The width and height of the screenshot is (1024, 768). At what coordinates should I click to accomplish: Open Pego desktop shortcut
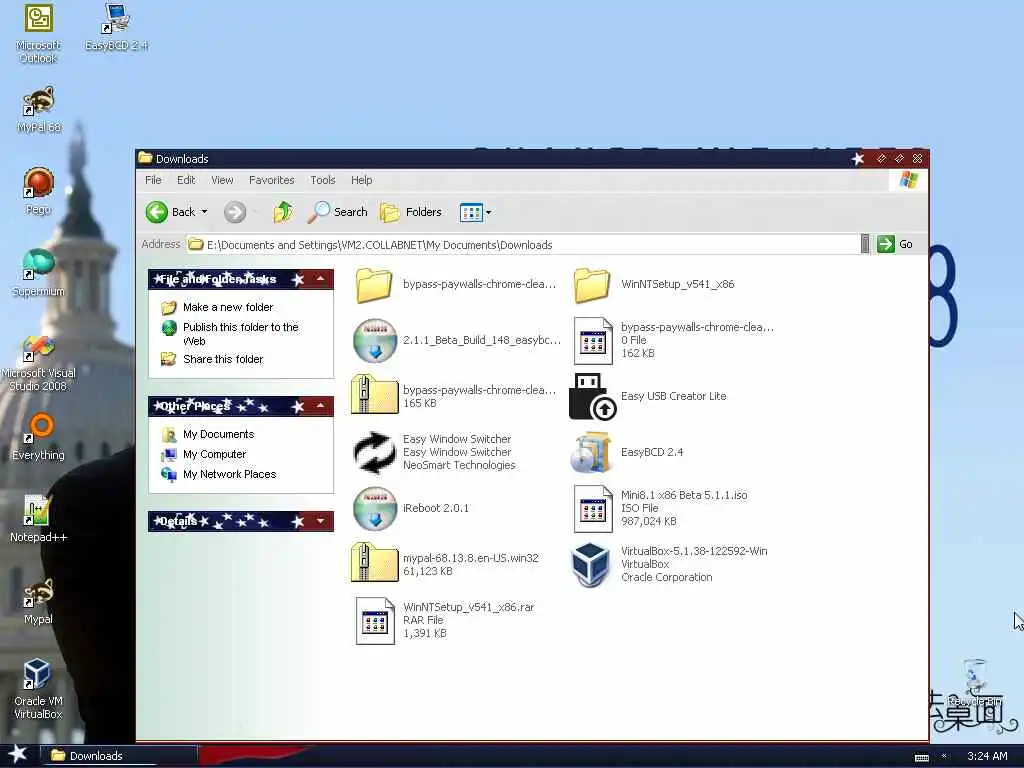click(39, 191)
